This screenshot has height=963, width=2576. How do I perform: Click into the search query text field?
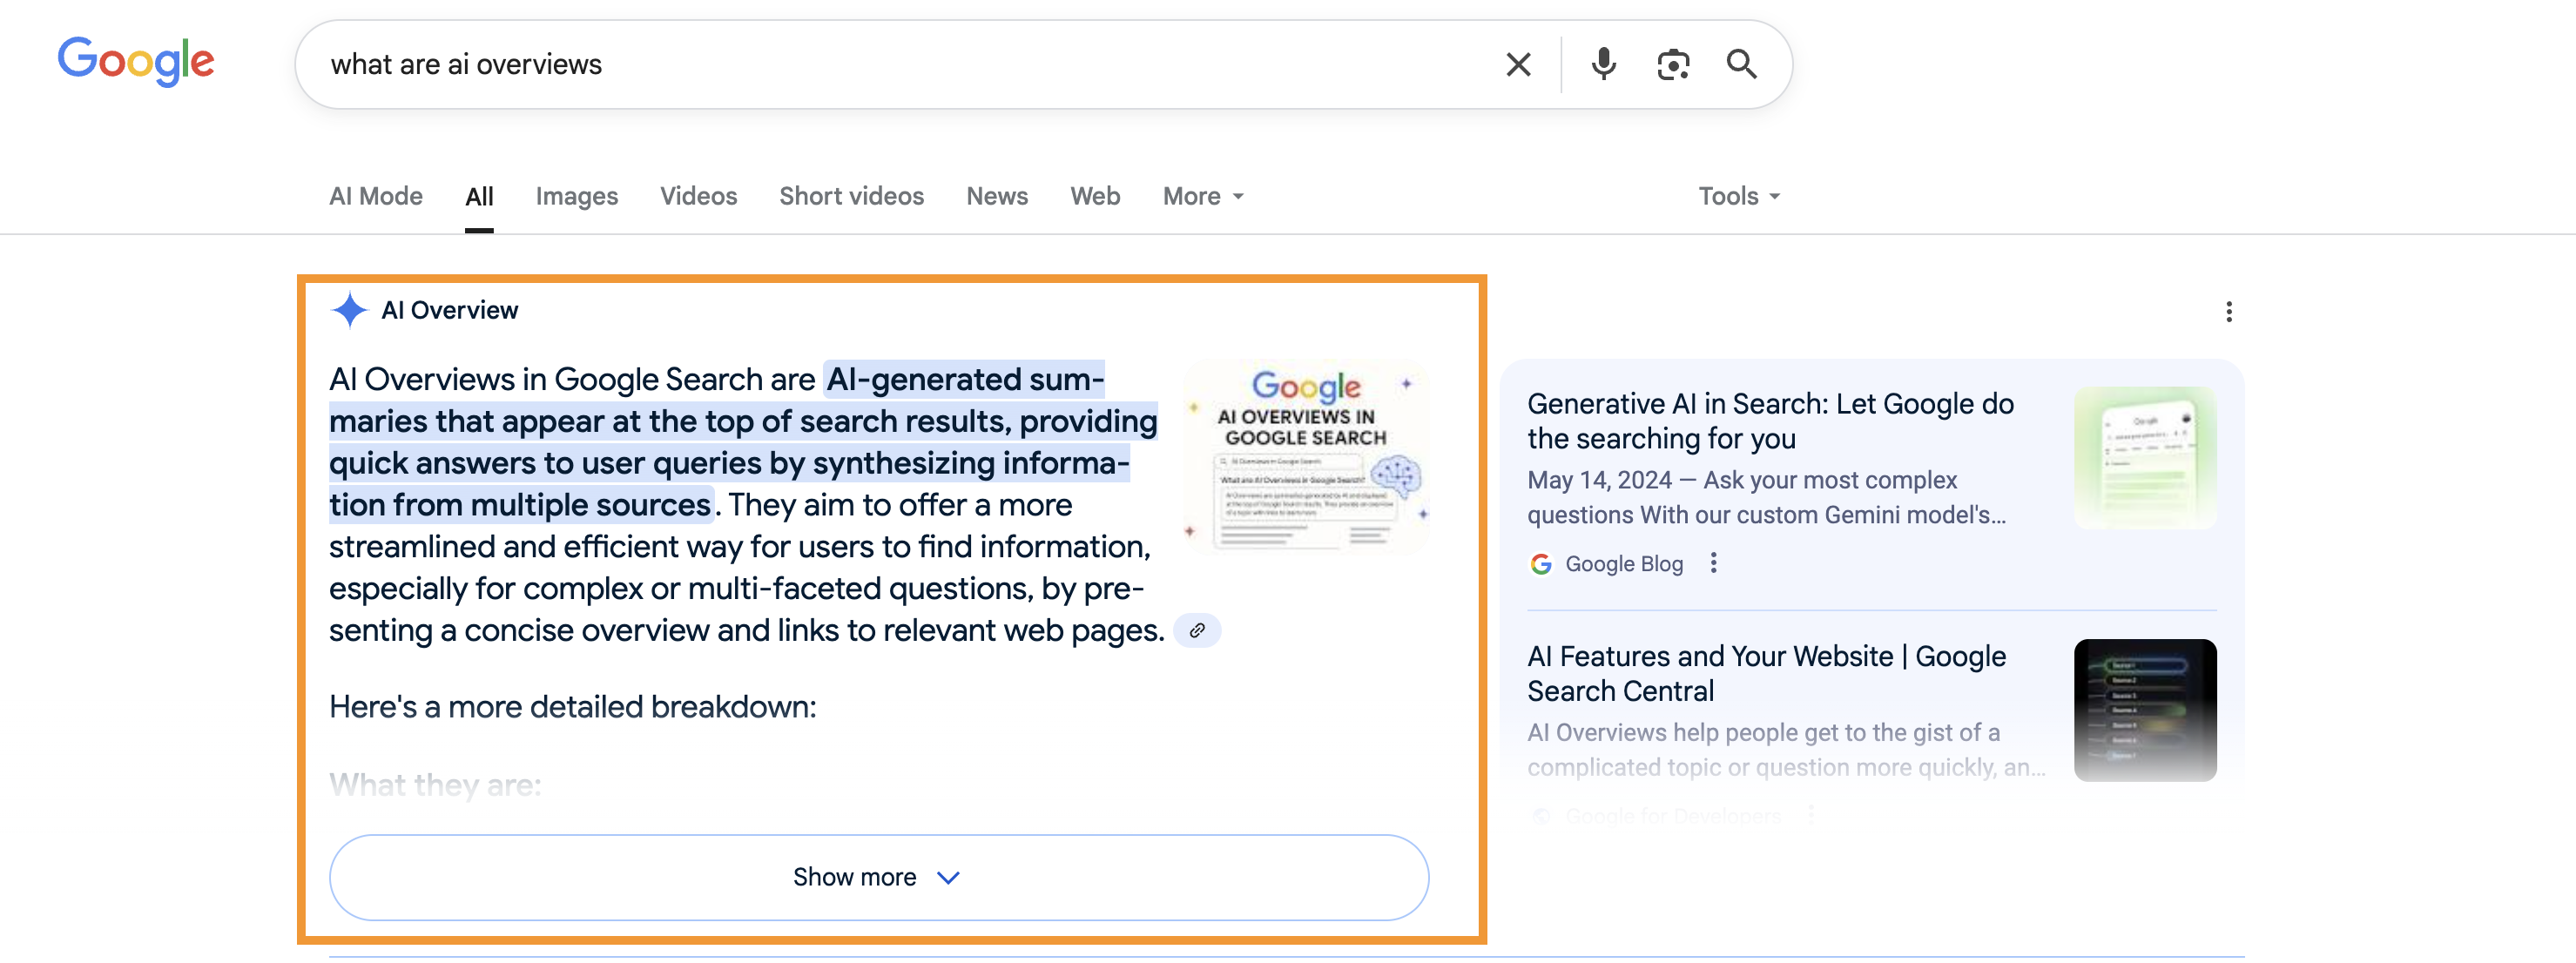[900, 65]
